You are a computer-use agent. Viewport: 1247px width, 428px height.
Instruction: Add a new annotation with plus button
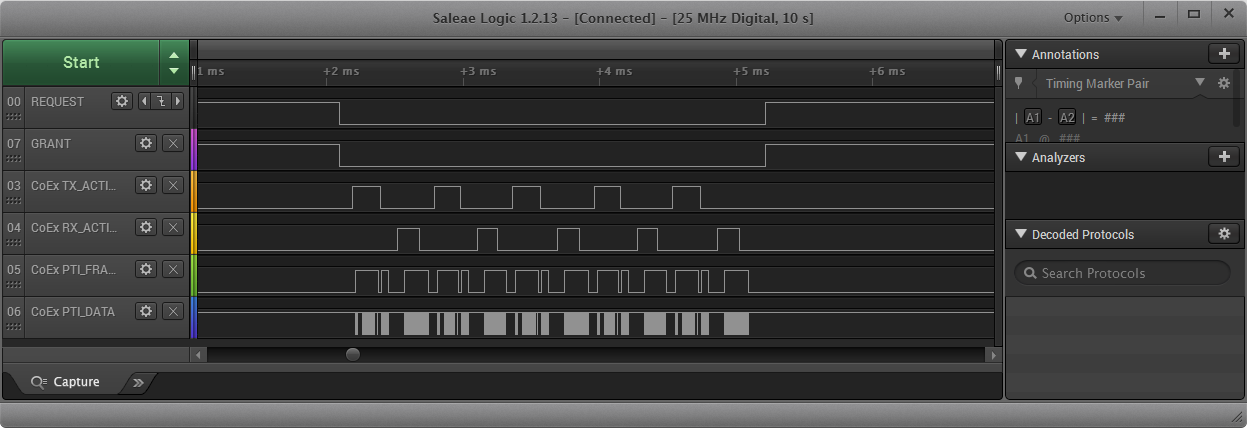1223,54
